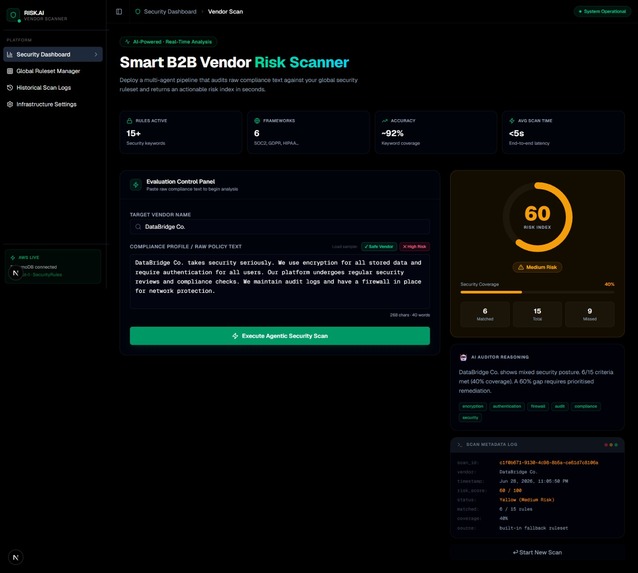This screenshot has width=638, height=573.
Task: Click the audit keyword tag
Action: [560, 407]
